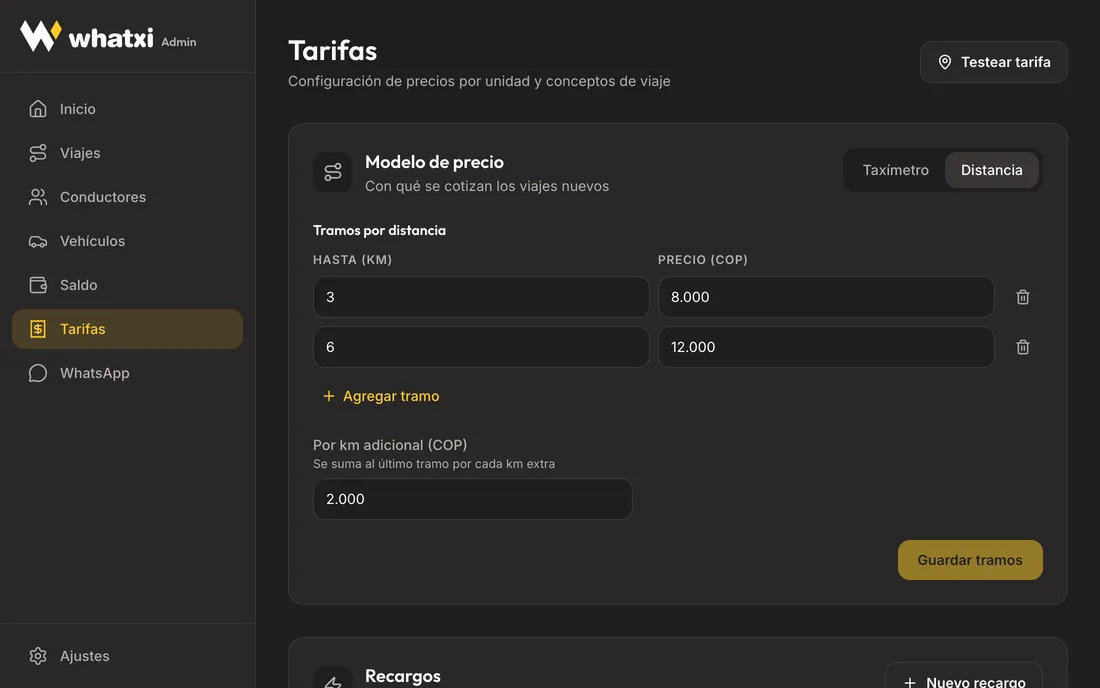The width and height of the screenshot is (1100, 688).
Task: Click the Testear tarifa button
Action: pyautogui.click(x=993, y=62)
